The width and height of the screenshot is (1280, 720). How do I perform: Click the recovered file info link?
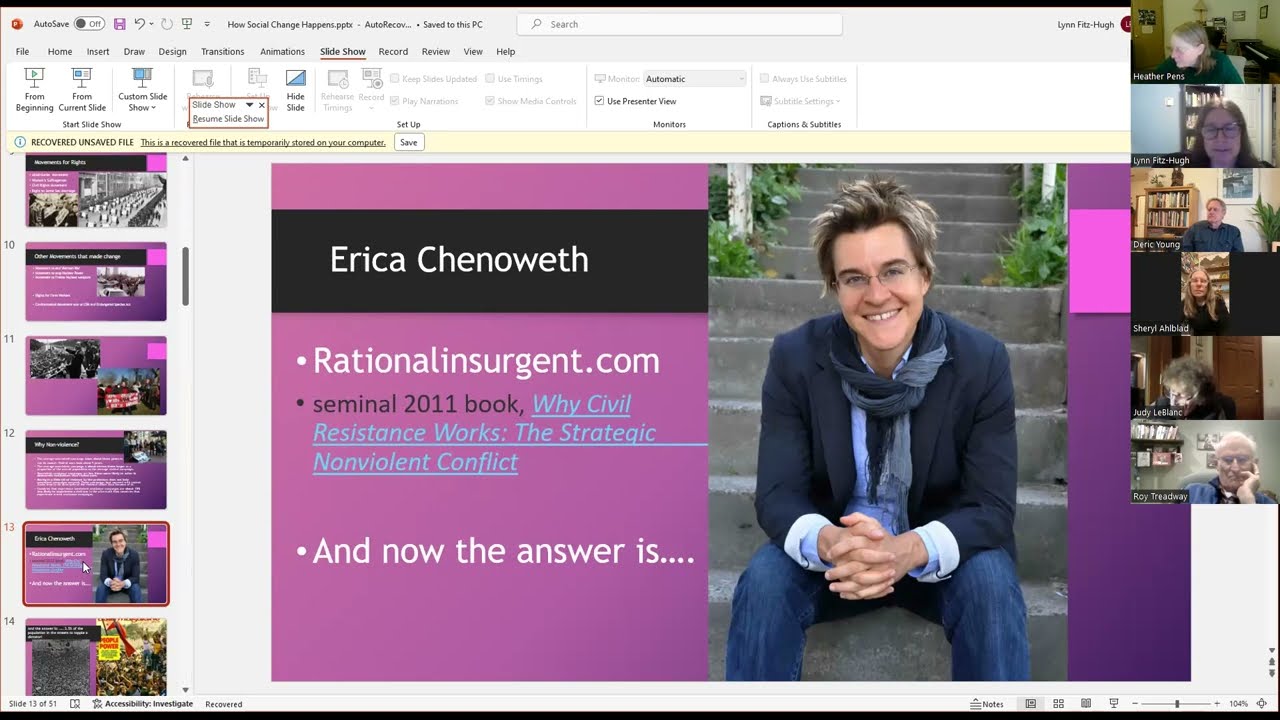[263, 142]
